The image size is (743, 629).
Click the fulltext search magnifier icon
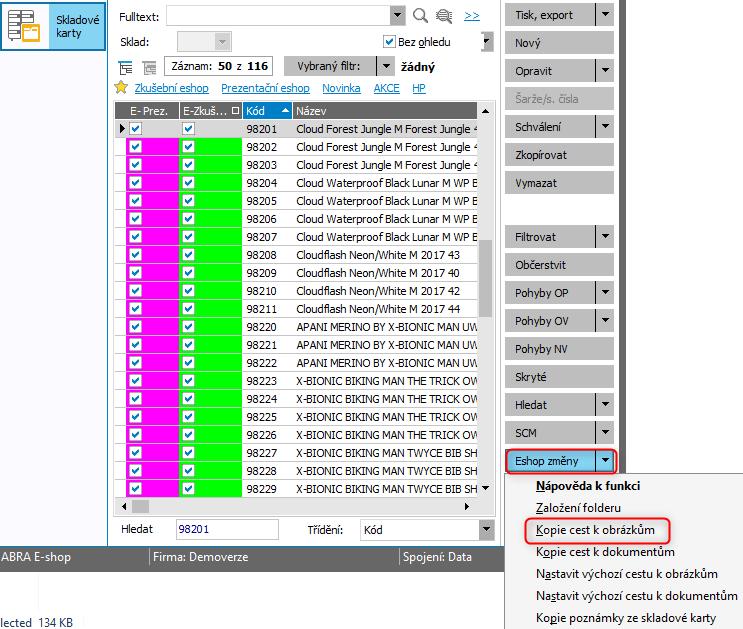pos(420,16)
